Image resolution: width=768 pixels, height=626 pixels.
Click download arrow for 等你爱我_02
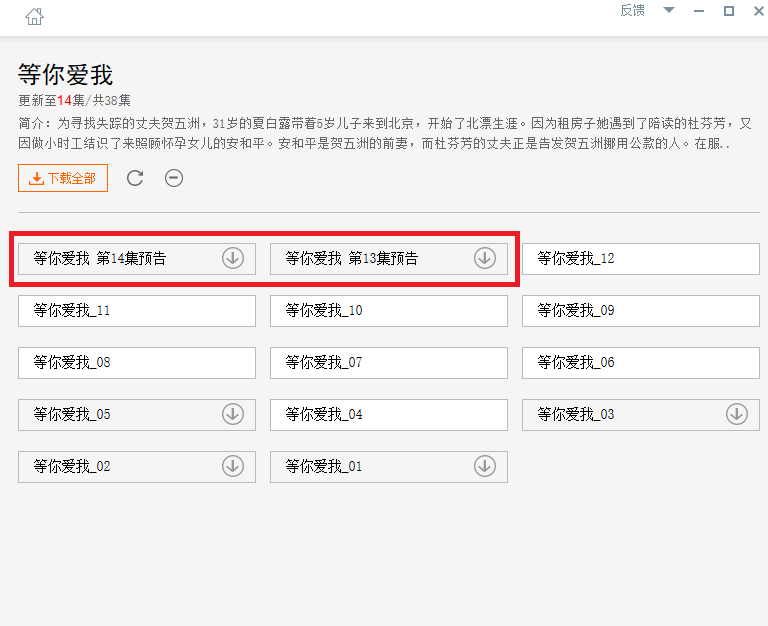[x=233, y=466]
